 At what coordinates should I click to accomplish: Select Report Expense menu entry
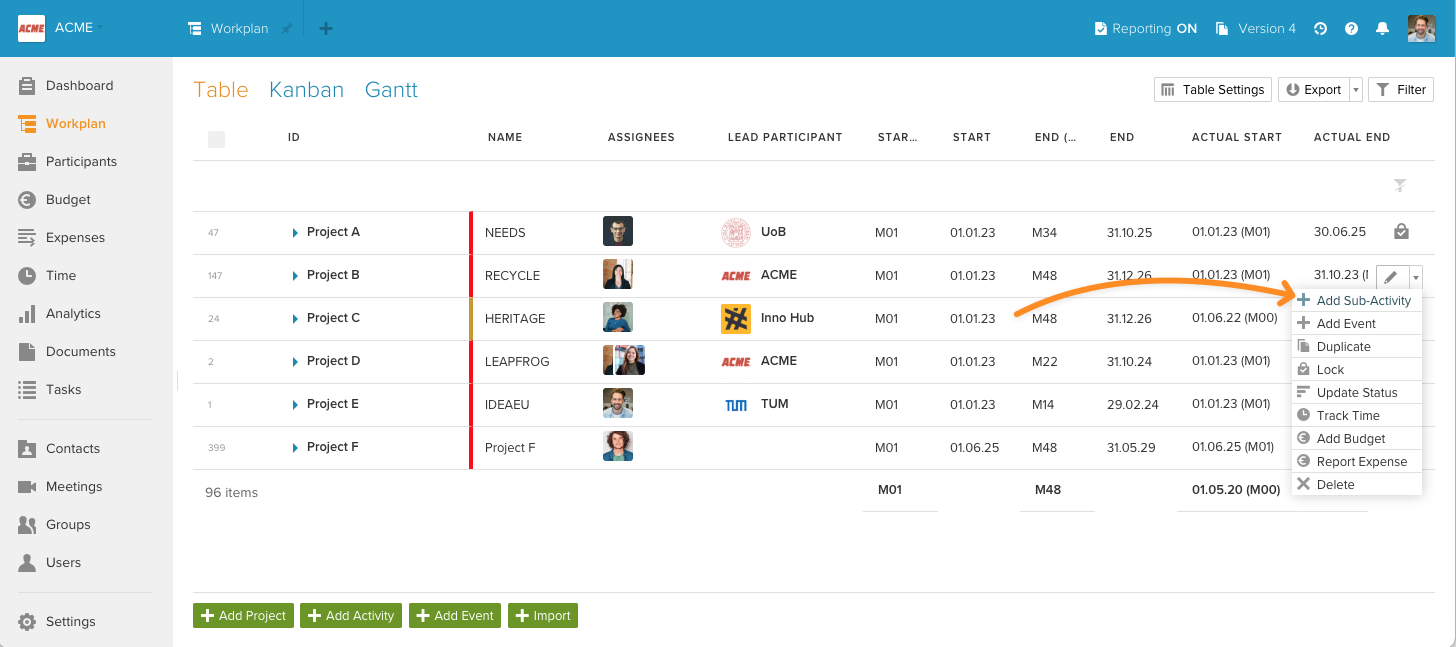(1357, 461)
